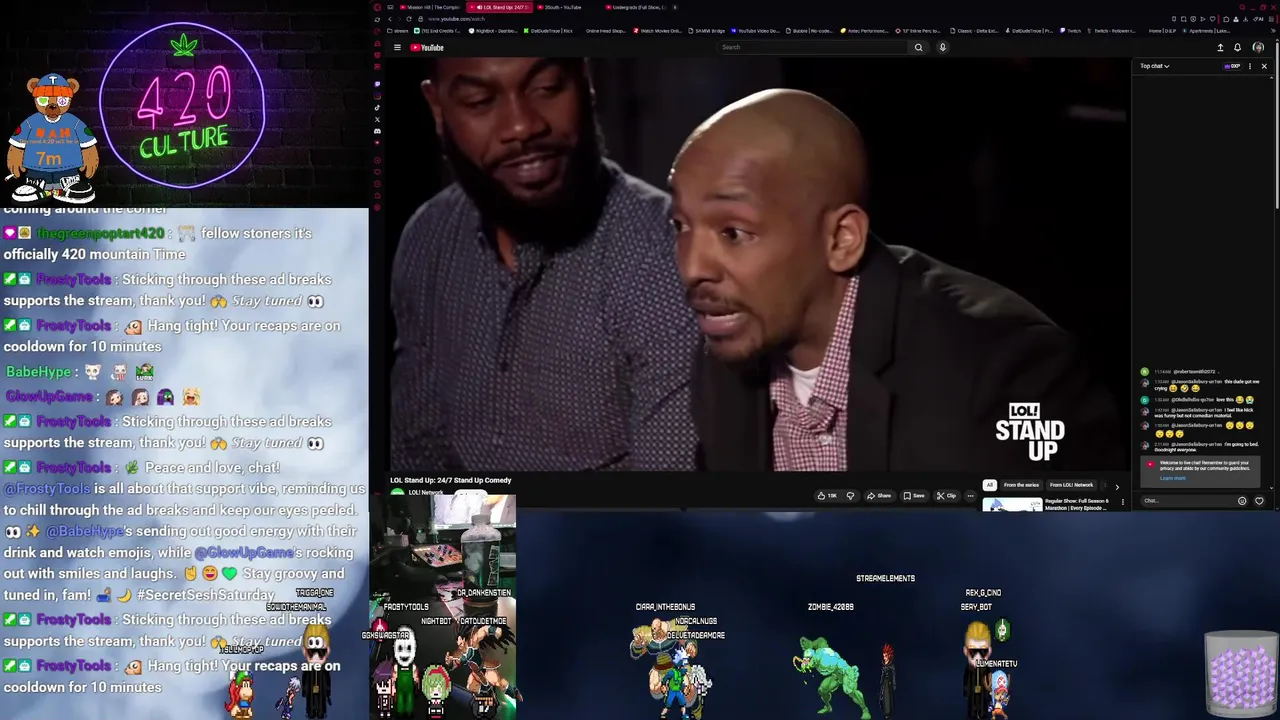The width and height of the screenshot is (1280, 720).
Task: Like the video with thumbs-up 15K
Action: pyautogui.click(x=826, y=496)
